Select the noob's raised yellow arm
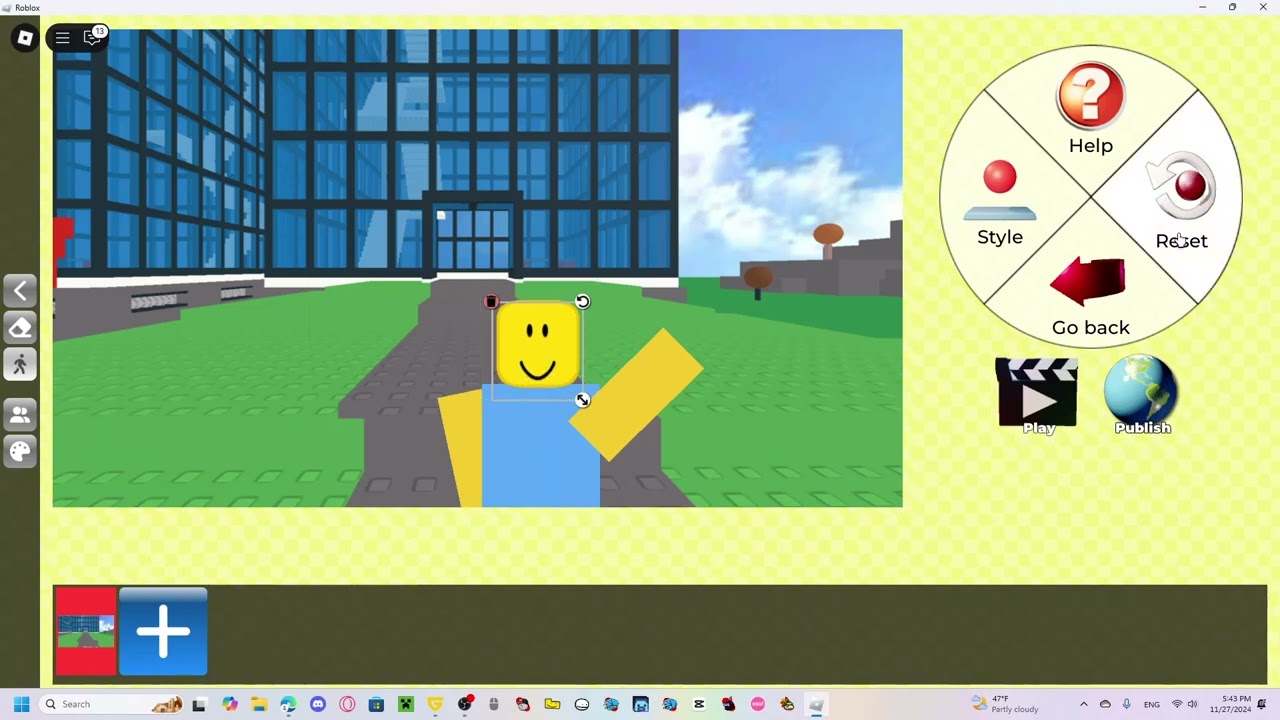Image resolution: width=1280 pixels, height=720 pixels. point(637,394)
